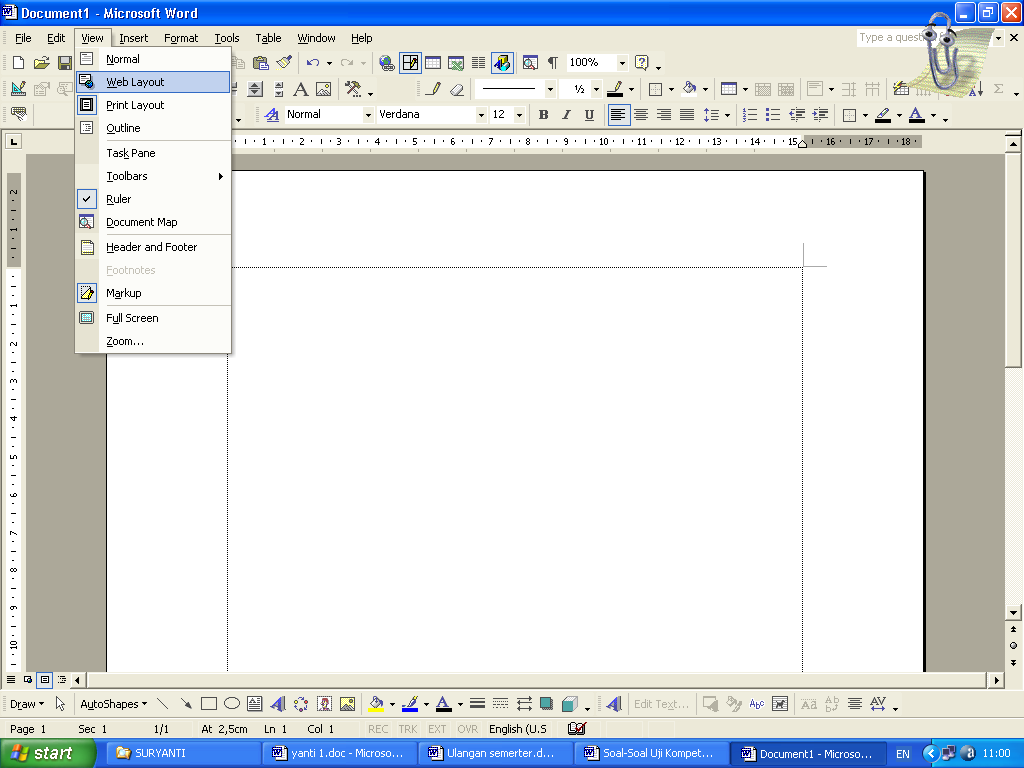This screenshot has height=768, width=1024.
Task: Click the Drawing toolbar toggle icon
Action: point(502,63)
